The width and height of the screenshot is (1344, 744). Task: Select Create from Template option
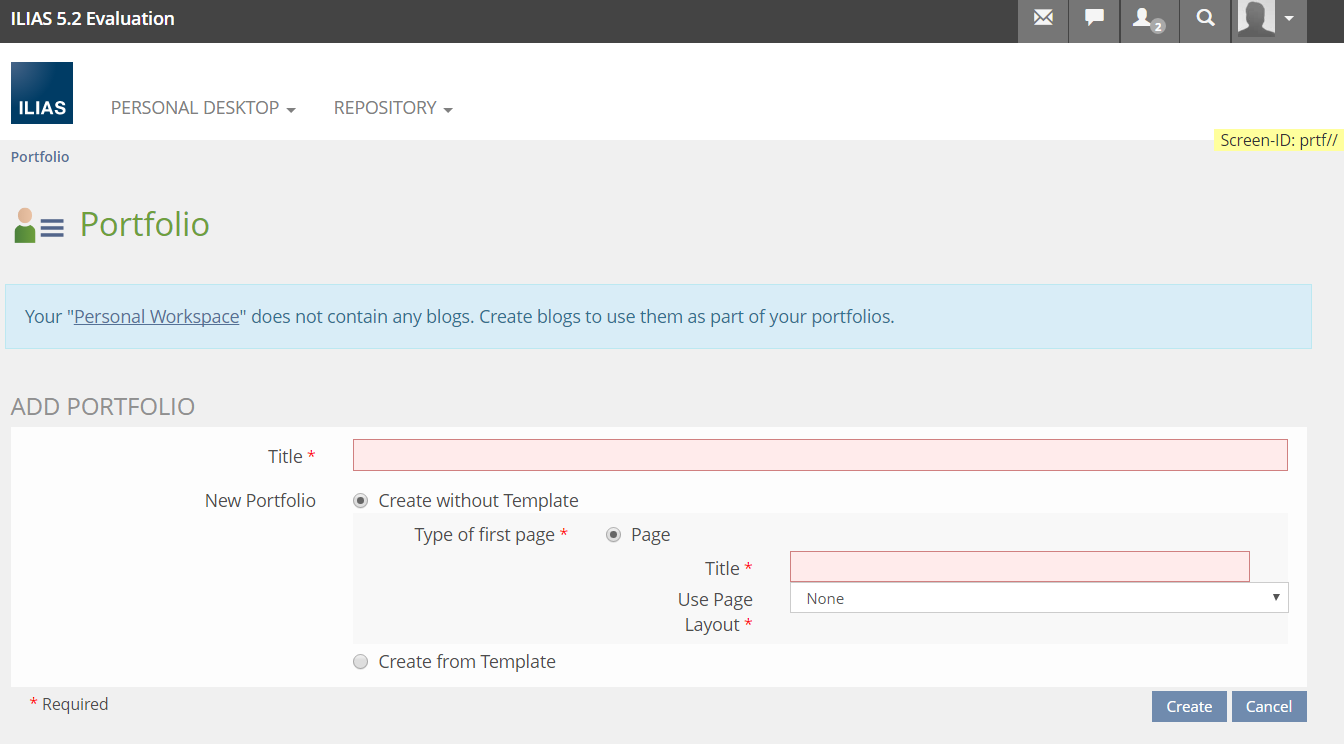coord(361,662)
